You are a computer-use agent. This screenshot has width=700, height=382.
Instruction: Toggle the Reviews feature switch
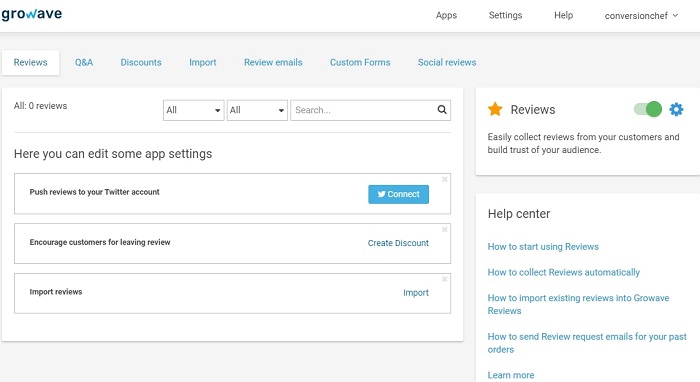coord(648,109)
